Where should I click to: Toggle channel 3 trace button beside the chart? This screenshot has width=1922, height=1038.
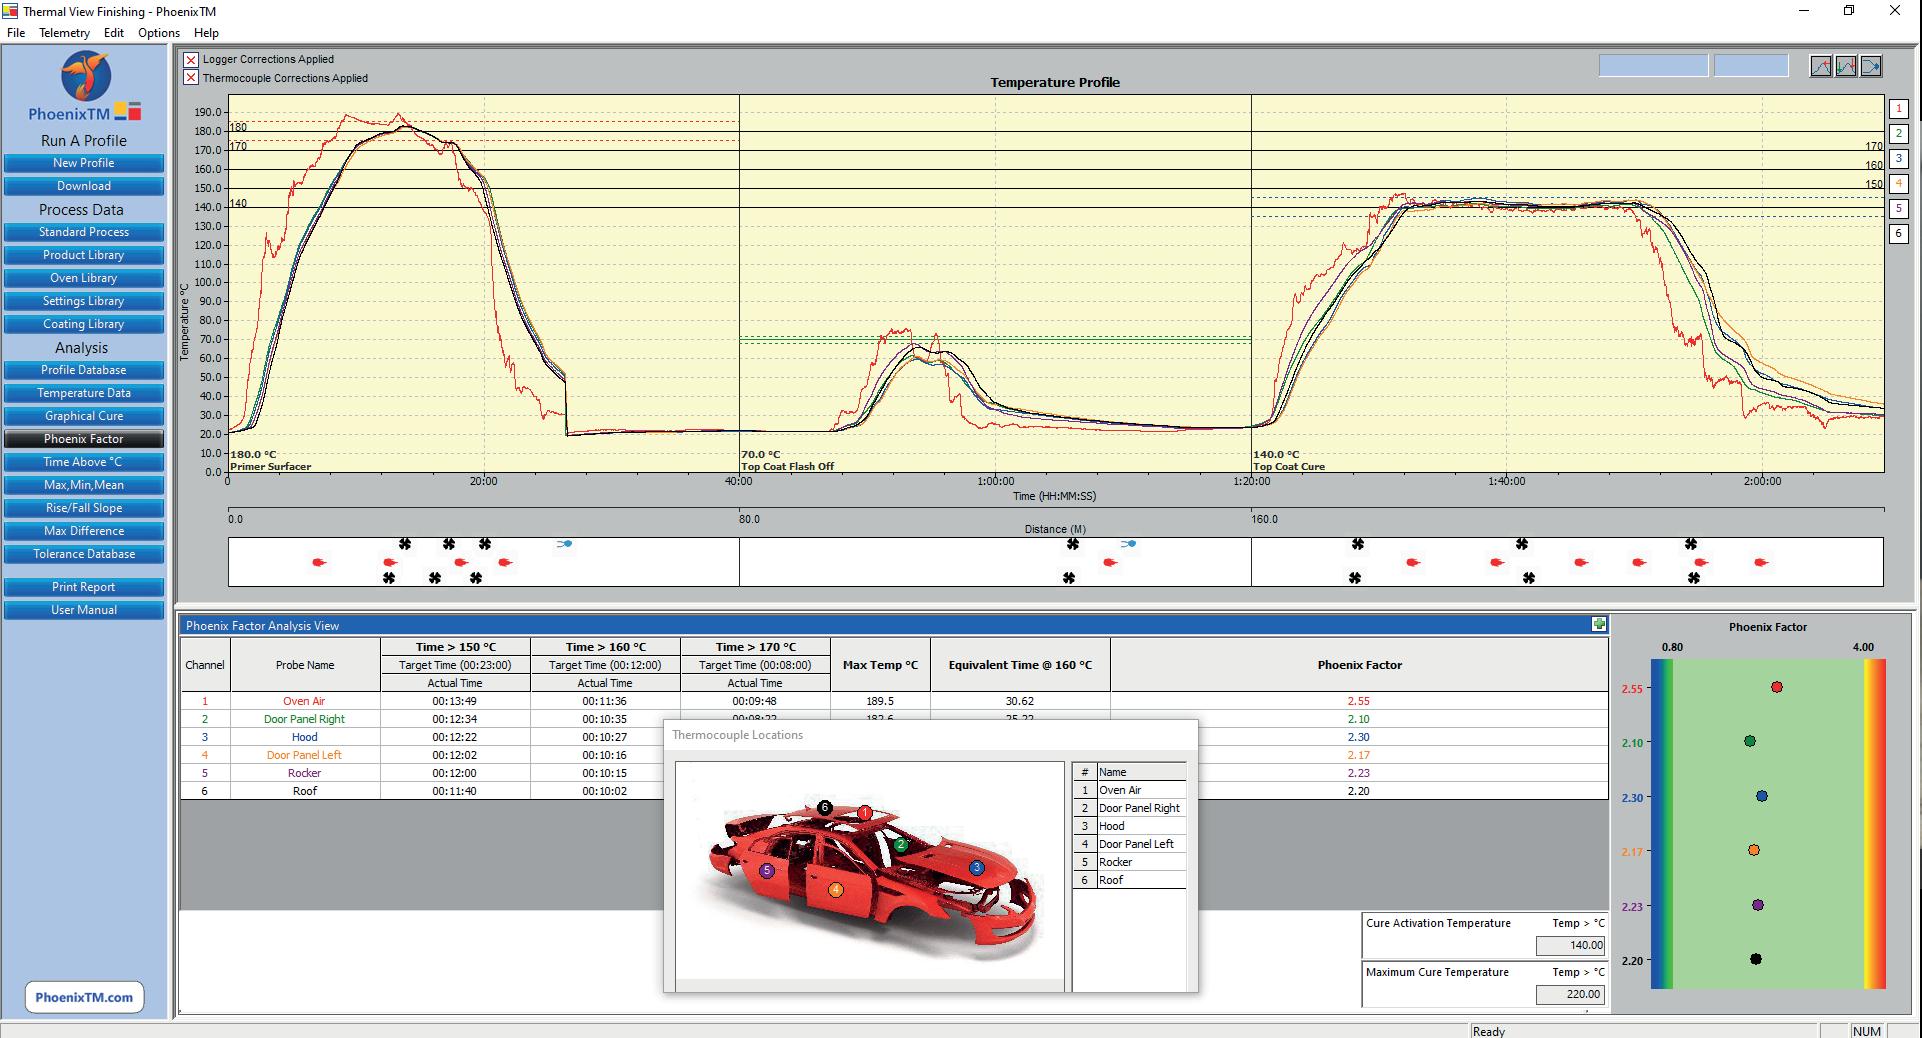pos(1898,158)
